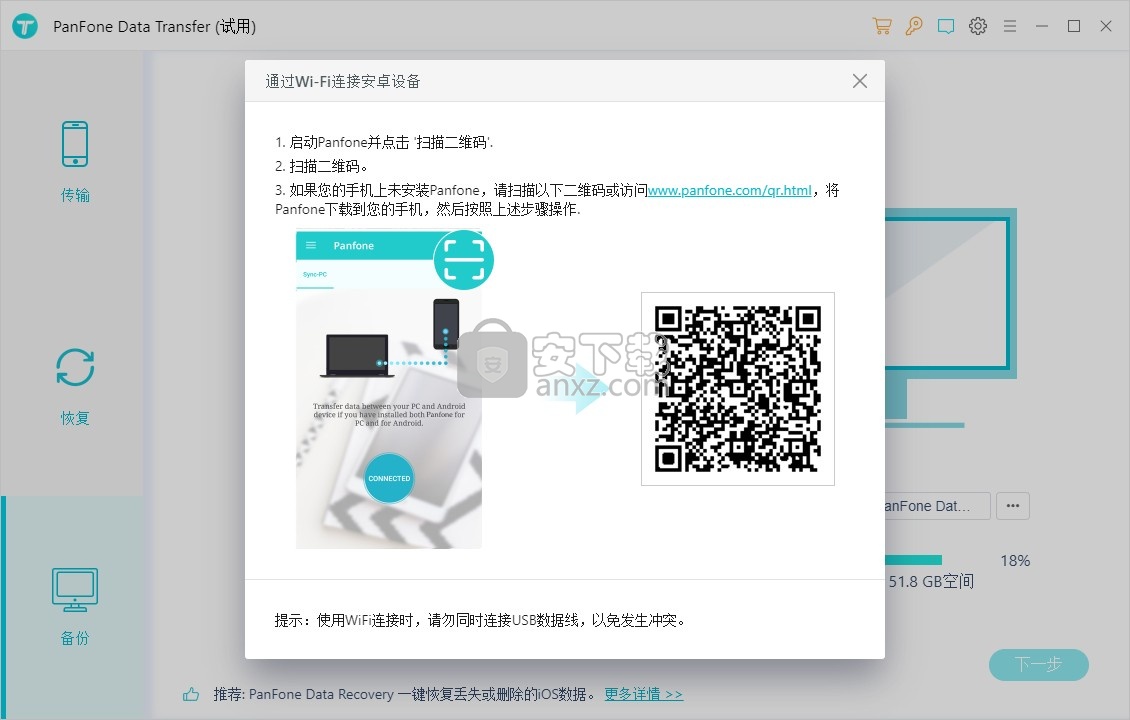The width and height of the screenshot is (1130, 720).
Task: Click the dialog title 通过Wi-Fi连接安卓设备
Action: 343,81
